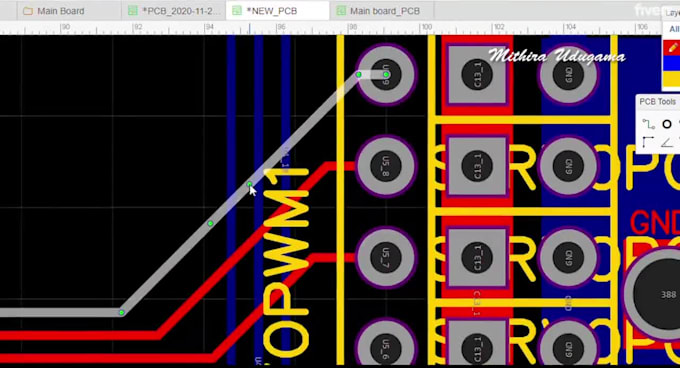Screen dimensions: 680x368
Task: Pick the yellow silkscreen layer swatch
Action: [x=671, y=79]
